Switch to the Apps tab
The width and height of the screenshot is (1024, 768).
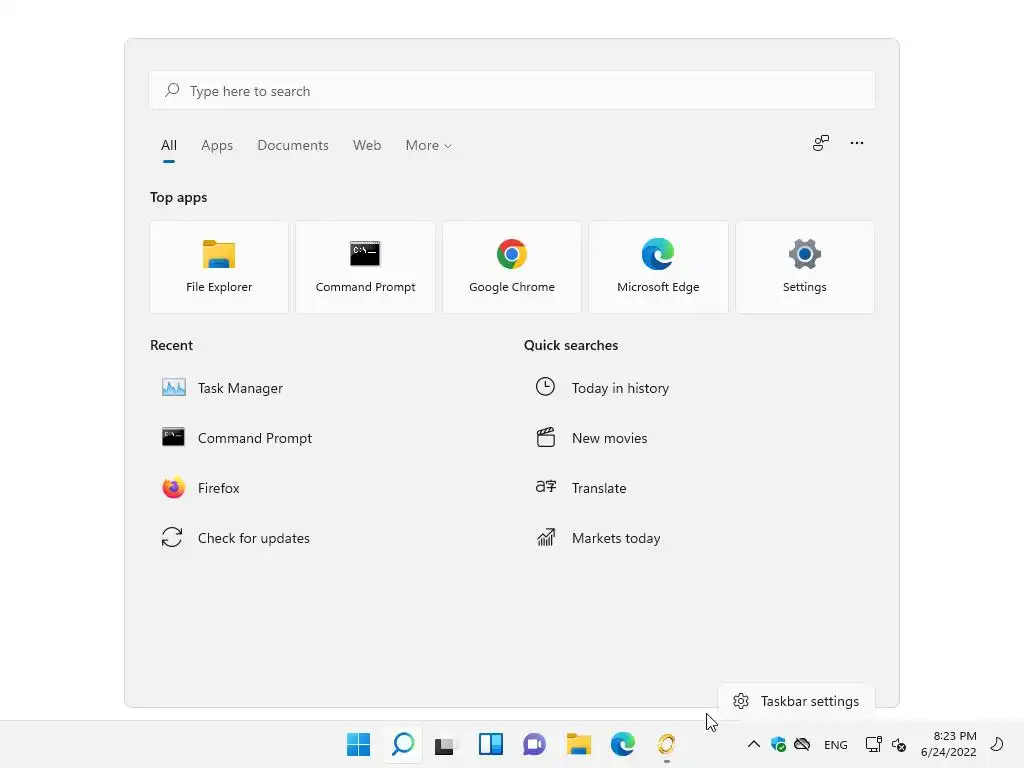click(217, 146)
